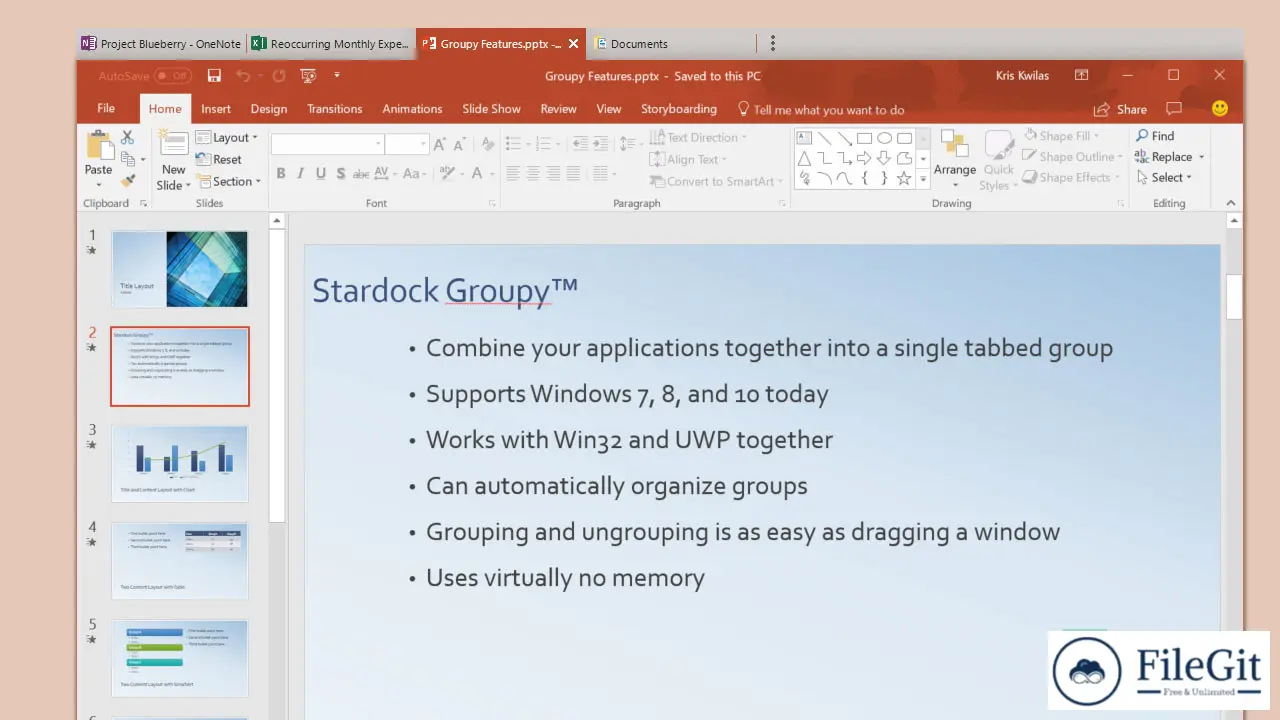Select the right arrow shape
Screen dimensions: 1280x720
click(x=864, y=158)
